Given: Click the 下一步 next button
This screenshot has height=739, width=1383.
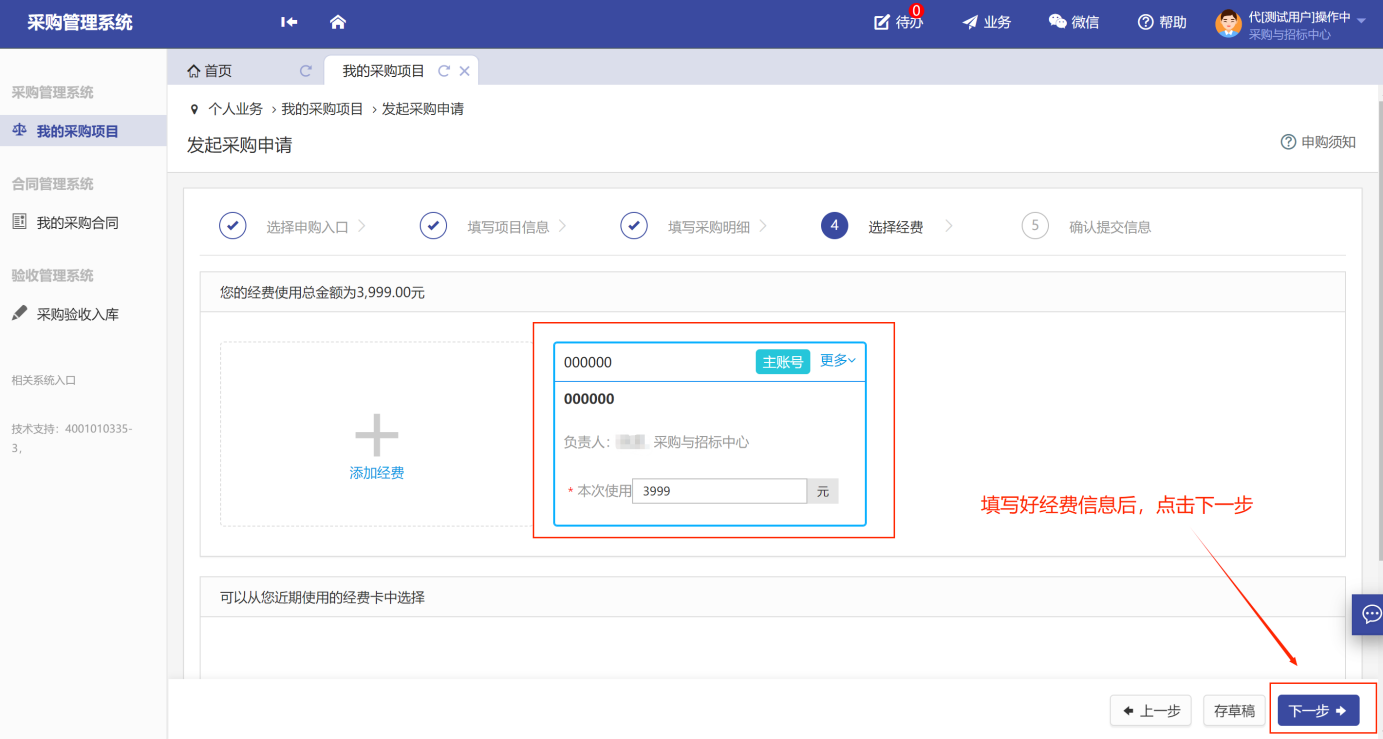Looking at the screenshot, I should [1318, 711].
